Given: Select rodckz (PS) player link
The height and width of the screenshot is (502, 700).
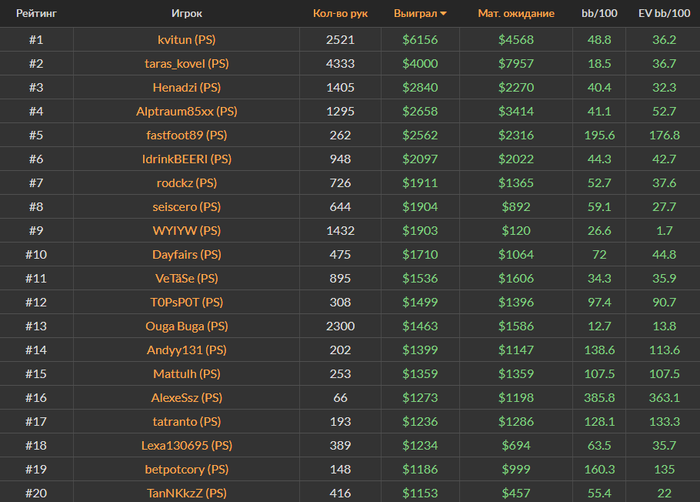Looking at the screenshot, I should (x=187, y=183).
